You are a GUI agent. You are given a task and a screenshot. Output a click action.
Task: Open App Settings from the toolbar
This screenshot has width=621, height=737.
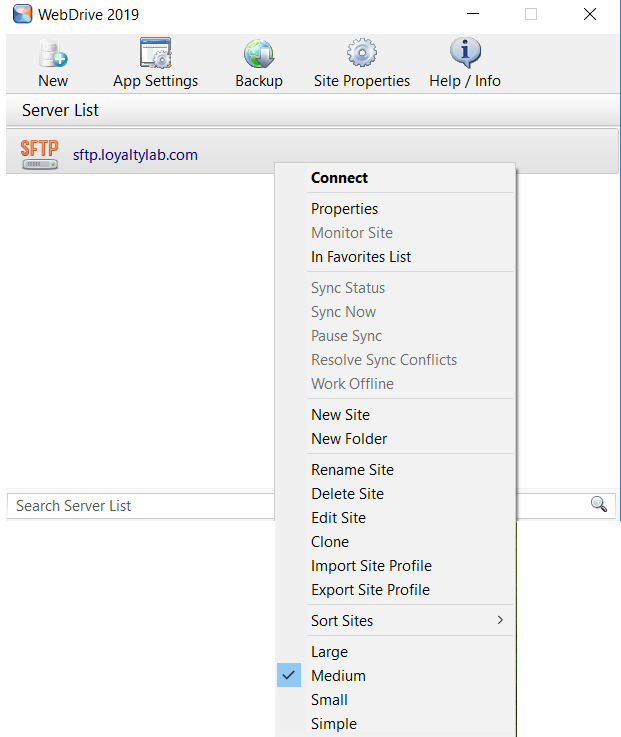tap(156, 54)
